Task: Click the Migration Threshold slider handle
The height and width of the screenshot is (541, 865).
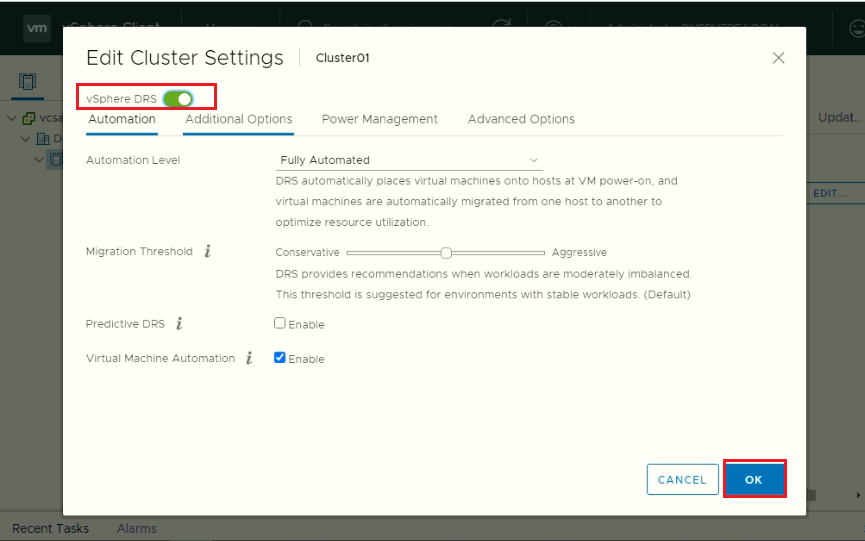Action: click(x=446, y=253)
